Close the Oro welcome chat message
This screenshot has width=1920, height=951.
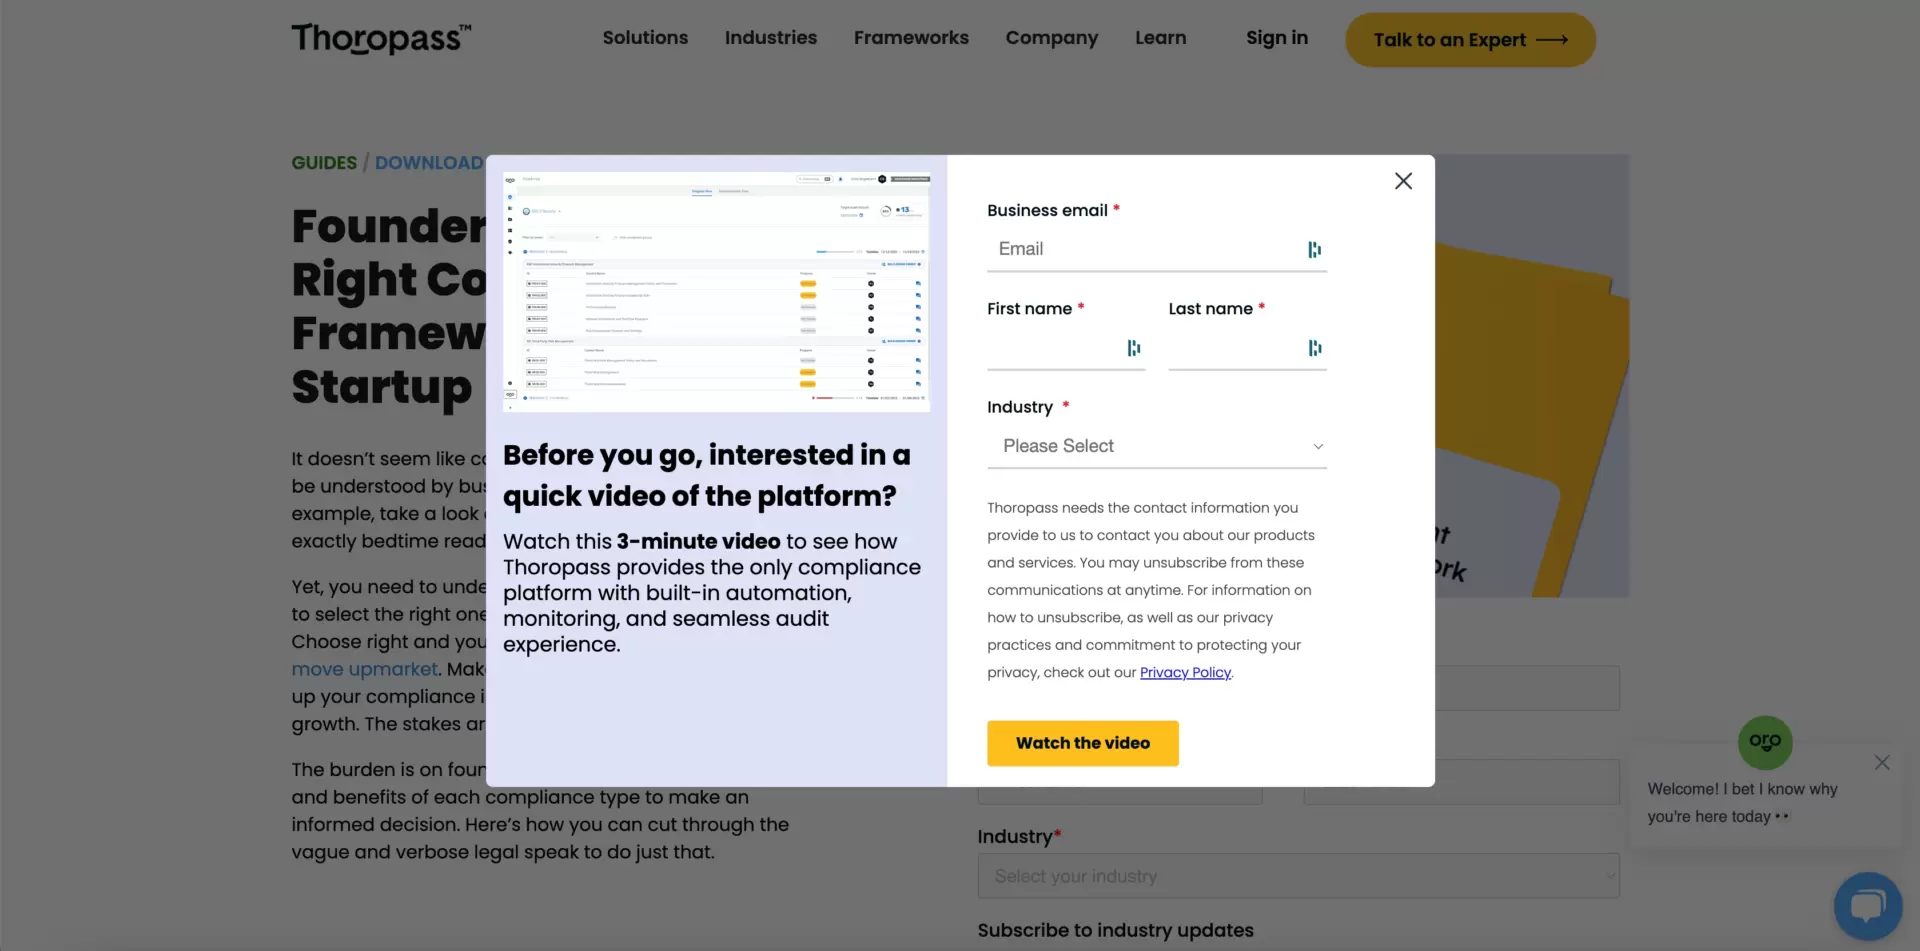[x=1882, y=762]
